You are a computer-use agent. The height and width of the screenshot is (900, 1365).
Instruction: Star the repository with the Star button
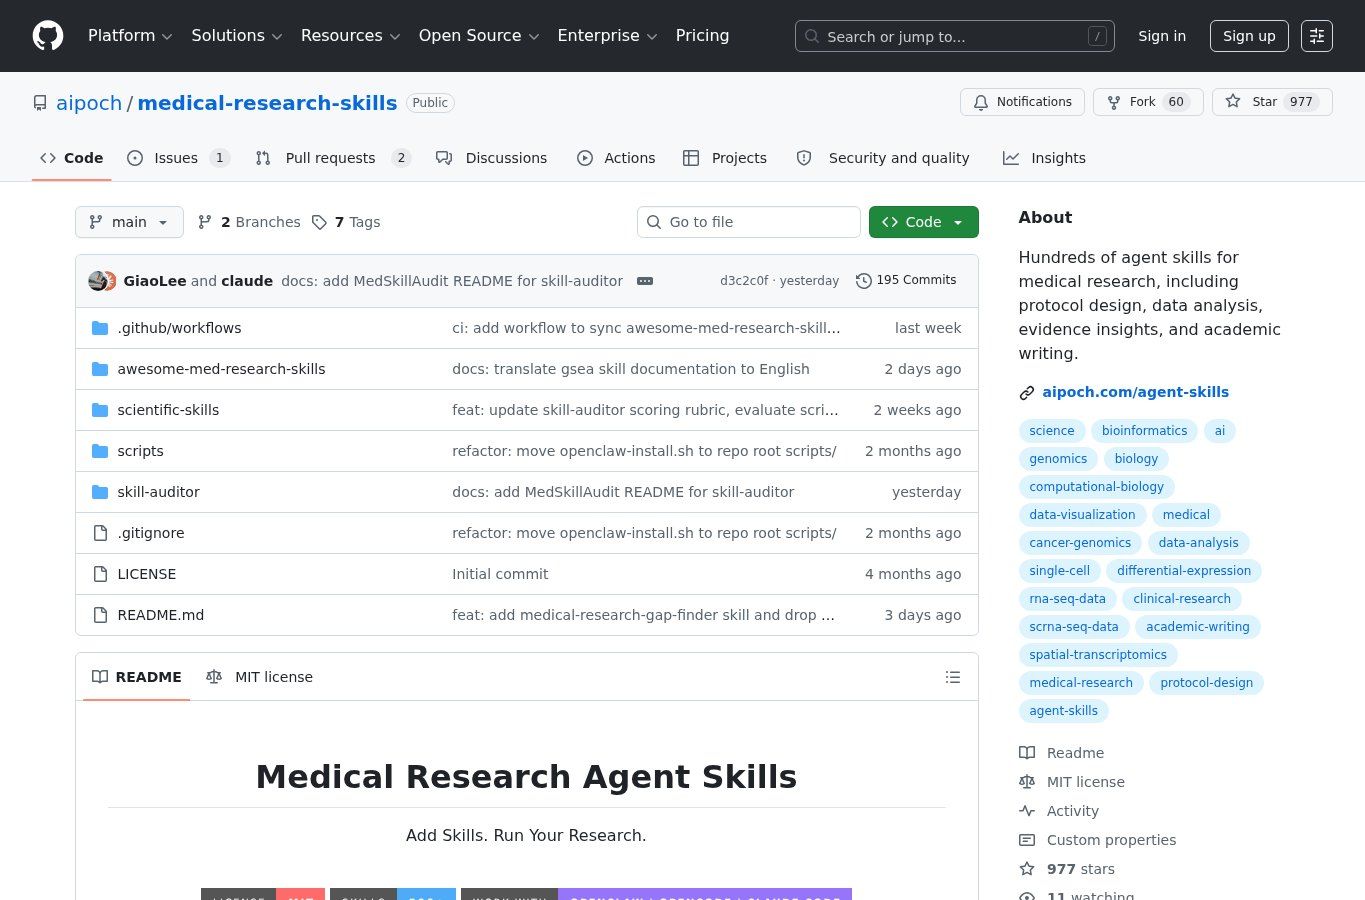click(1272, 102)
